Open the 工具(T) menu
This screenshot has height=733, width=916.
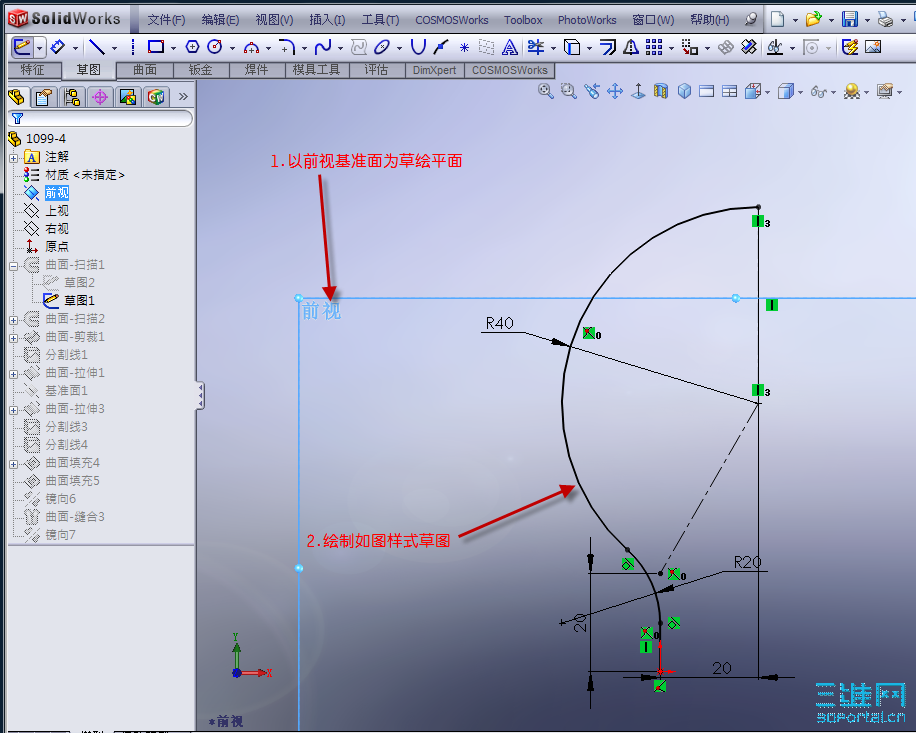pos(380,20)
